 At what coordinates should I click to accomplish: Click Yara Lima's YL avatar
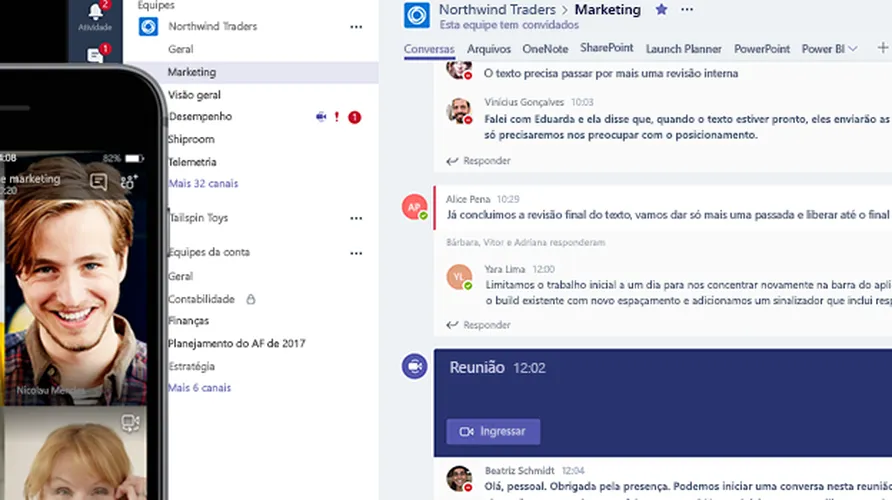point(459,277)
